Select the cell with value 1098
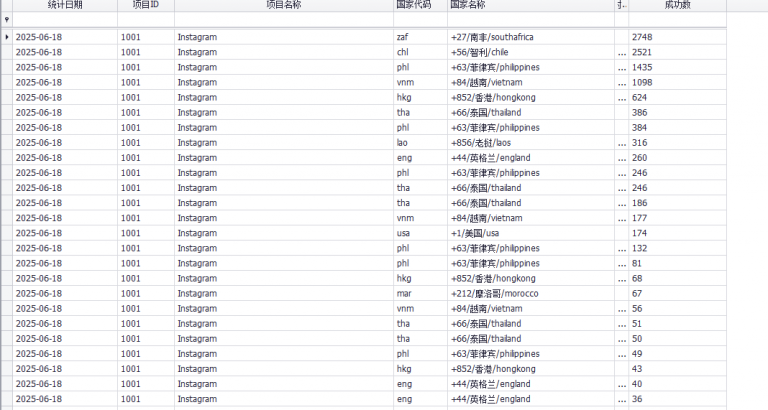The width and height of the screenshot is (768, 410). click(678, 82)
